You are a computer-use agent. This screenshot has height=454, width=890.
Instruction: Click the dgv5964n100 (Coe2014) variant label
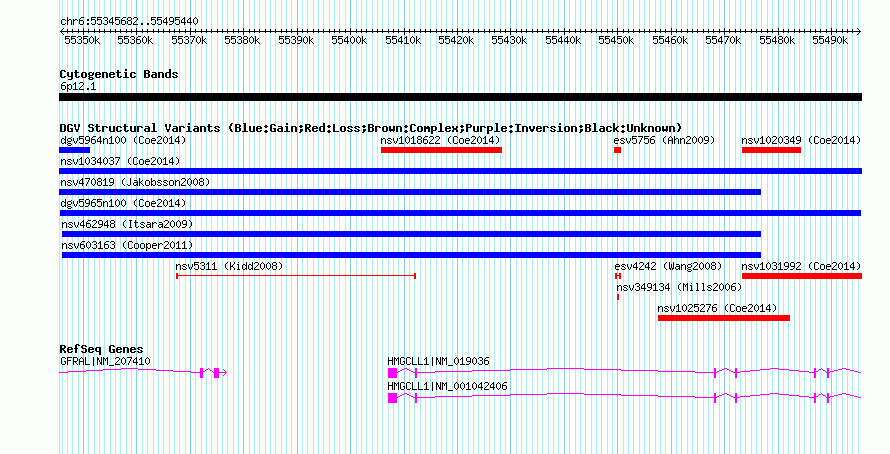pos(123,140)
